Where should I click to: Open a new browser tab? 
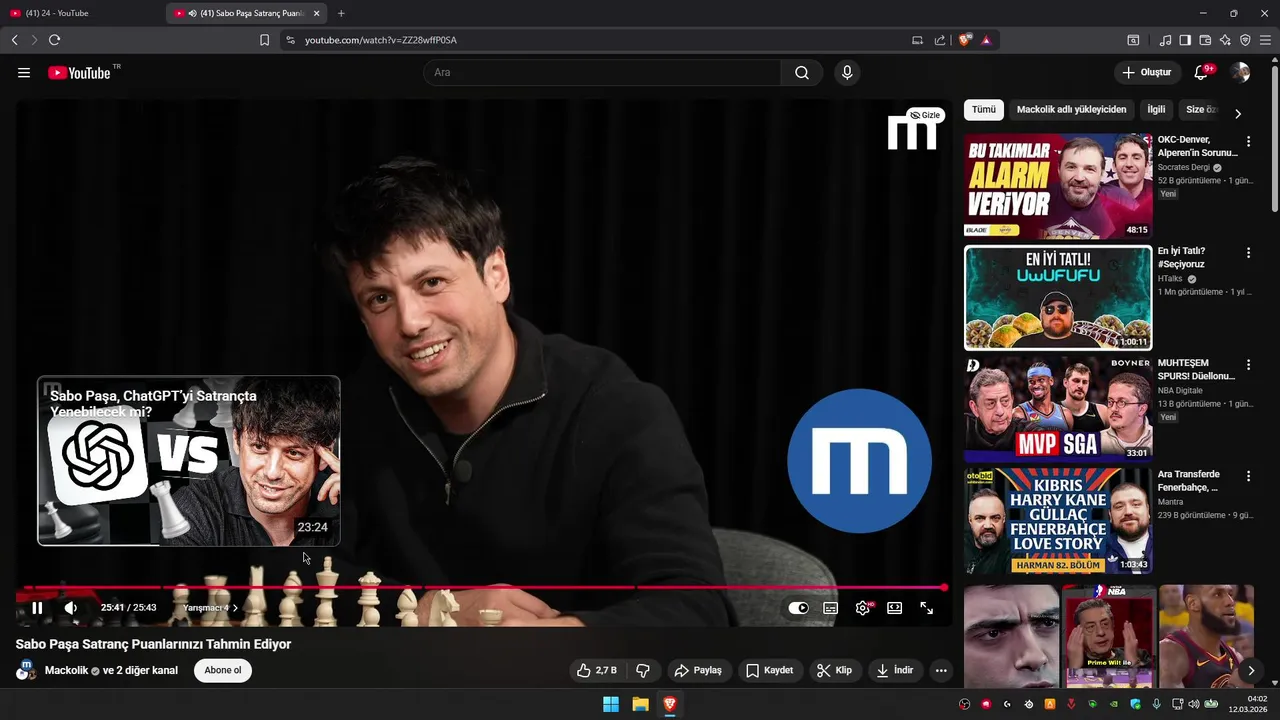pyautogui.click(x=341, y=13)
